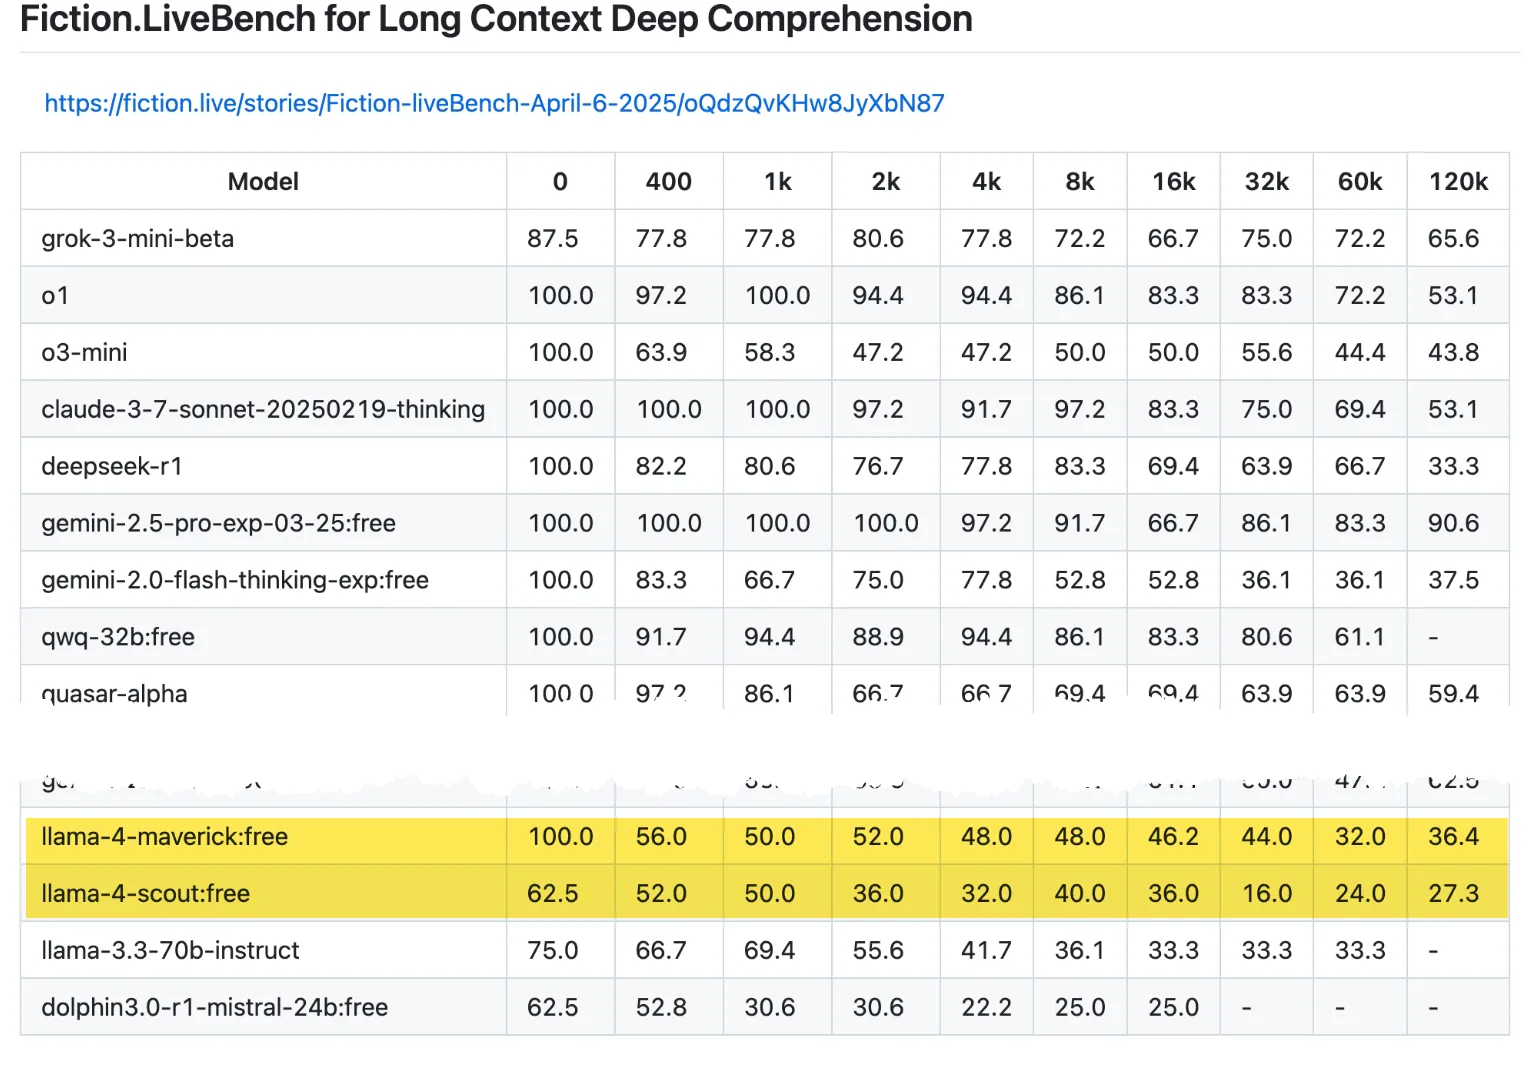Click o3-mini score 63.9 at 400
This screenshot has height=1078, width=1526.
click(x=661, y=352)
